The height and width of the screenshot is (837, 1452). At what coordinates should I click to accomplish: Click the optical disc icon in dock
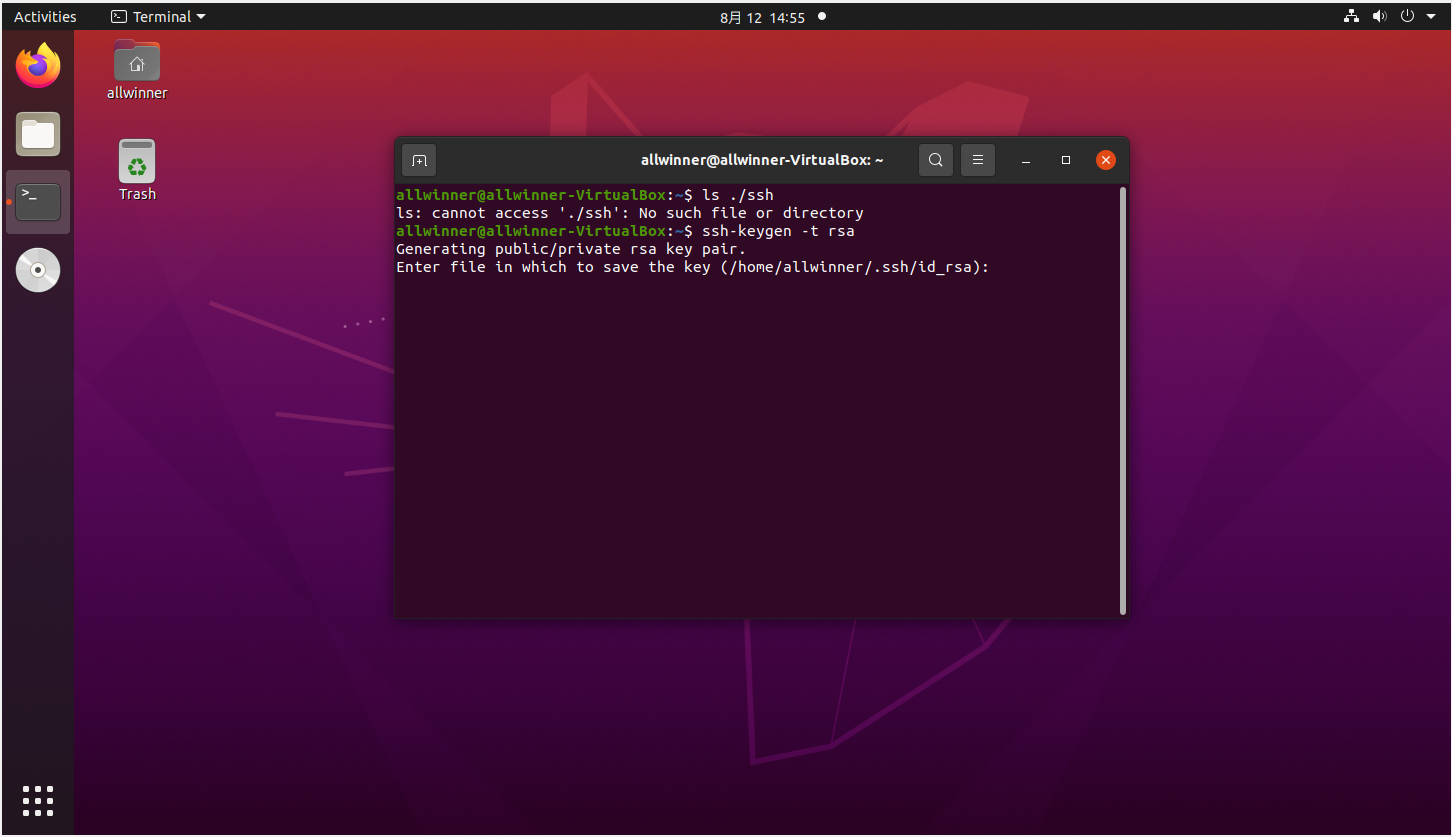38,270
